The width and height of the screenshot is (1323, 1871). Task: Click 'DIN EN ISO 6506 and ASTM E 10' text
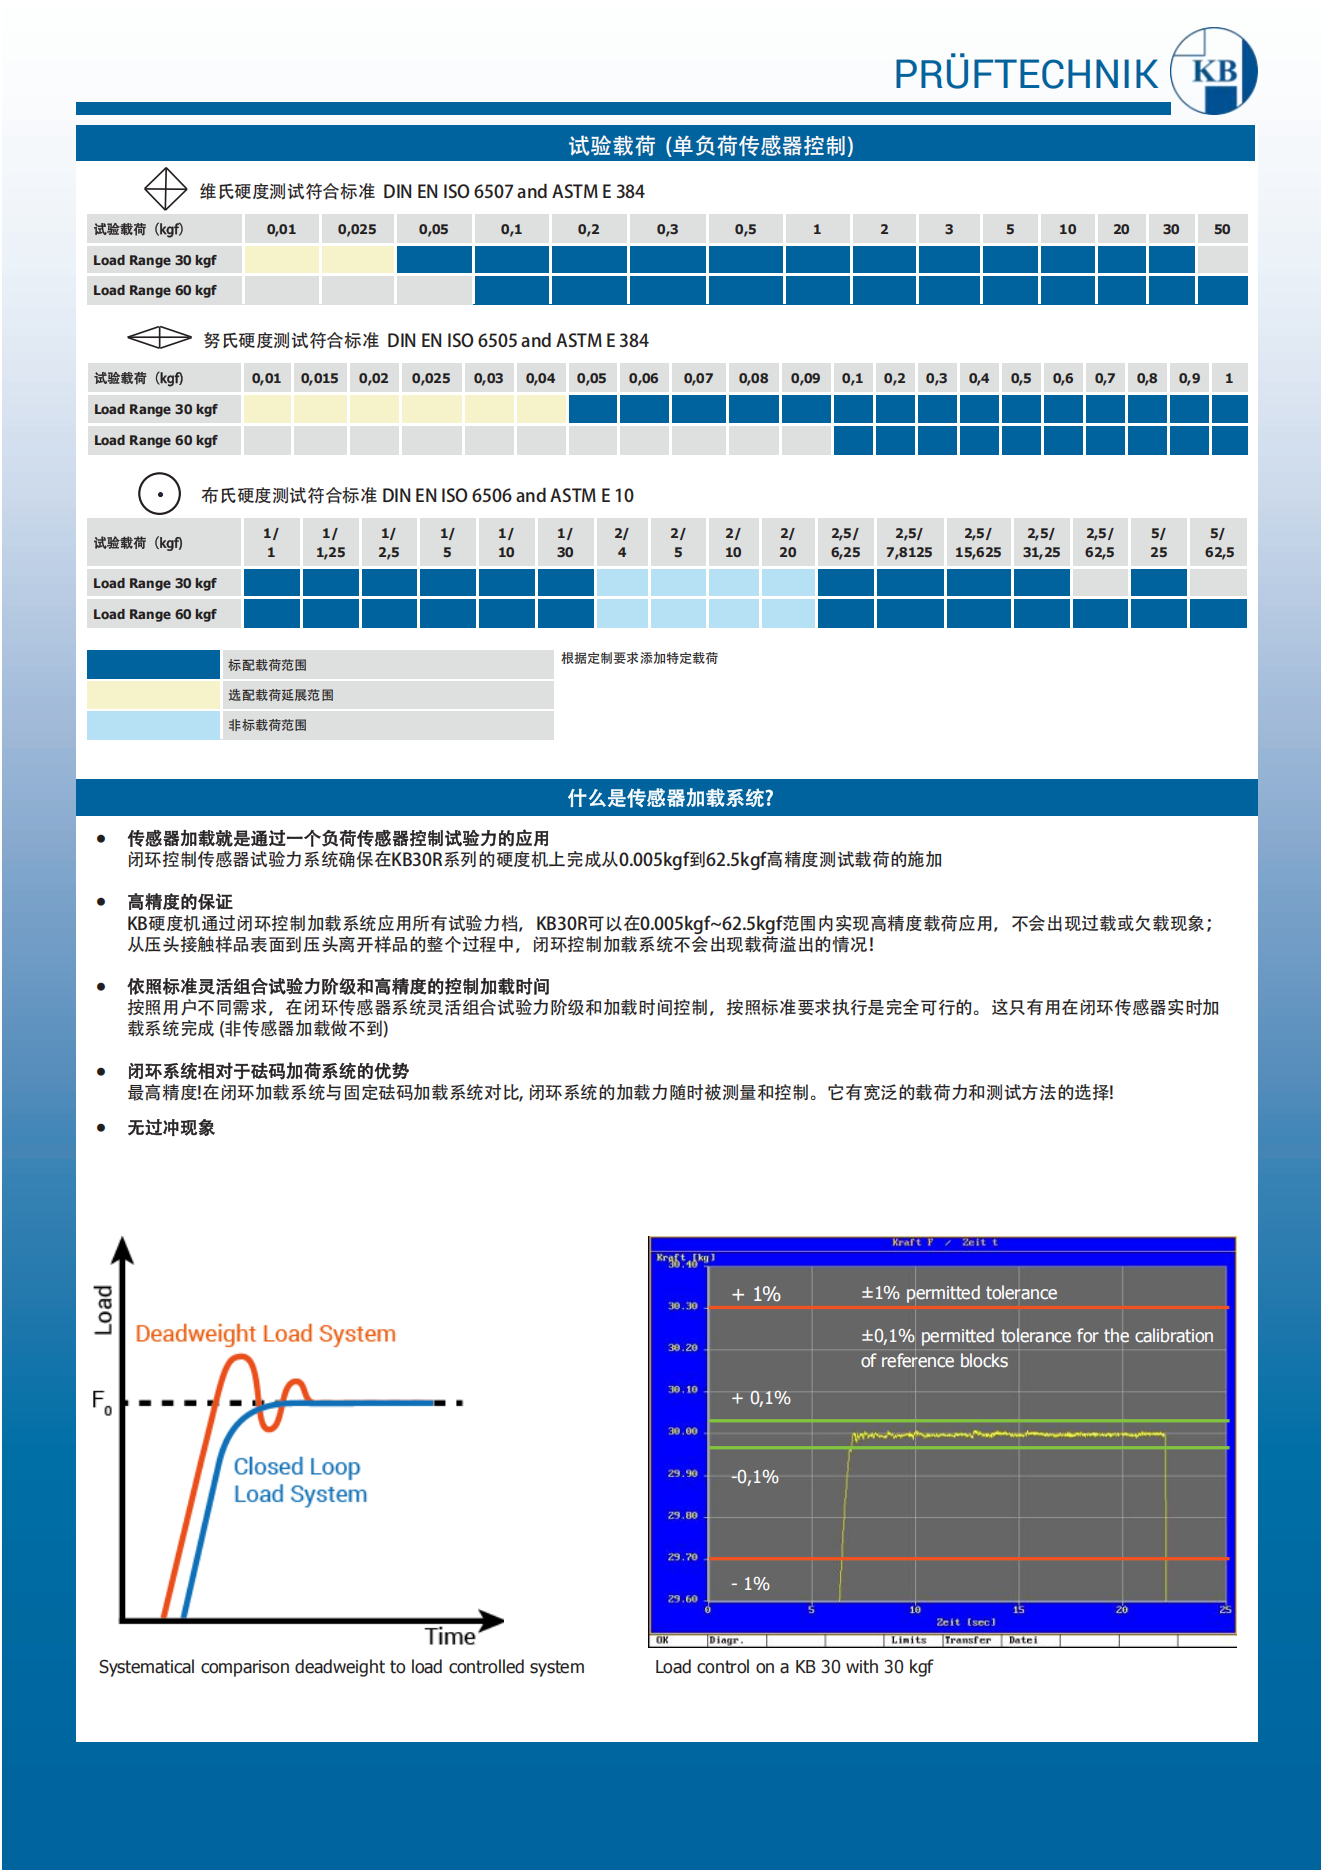[x=508, y=495]
